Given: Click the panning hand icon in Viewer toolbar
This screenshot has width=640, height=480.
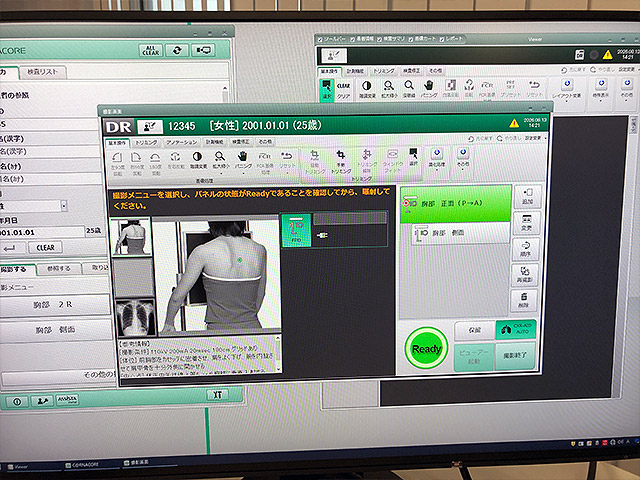Looking at the screenshot, I should [428, 89].
